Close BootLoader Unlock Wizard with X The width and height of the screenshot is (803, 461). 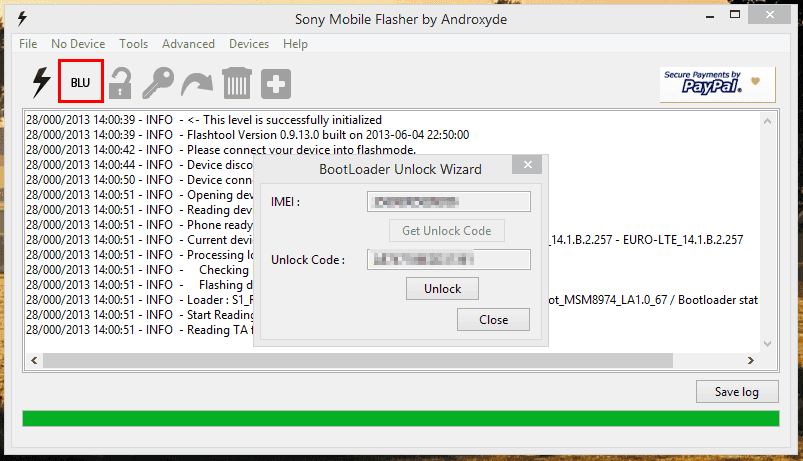pos(527,164)
